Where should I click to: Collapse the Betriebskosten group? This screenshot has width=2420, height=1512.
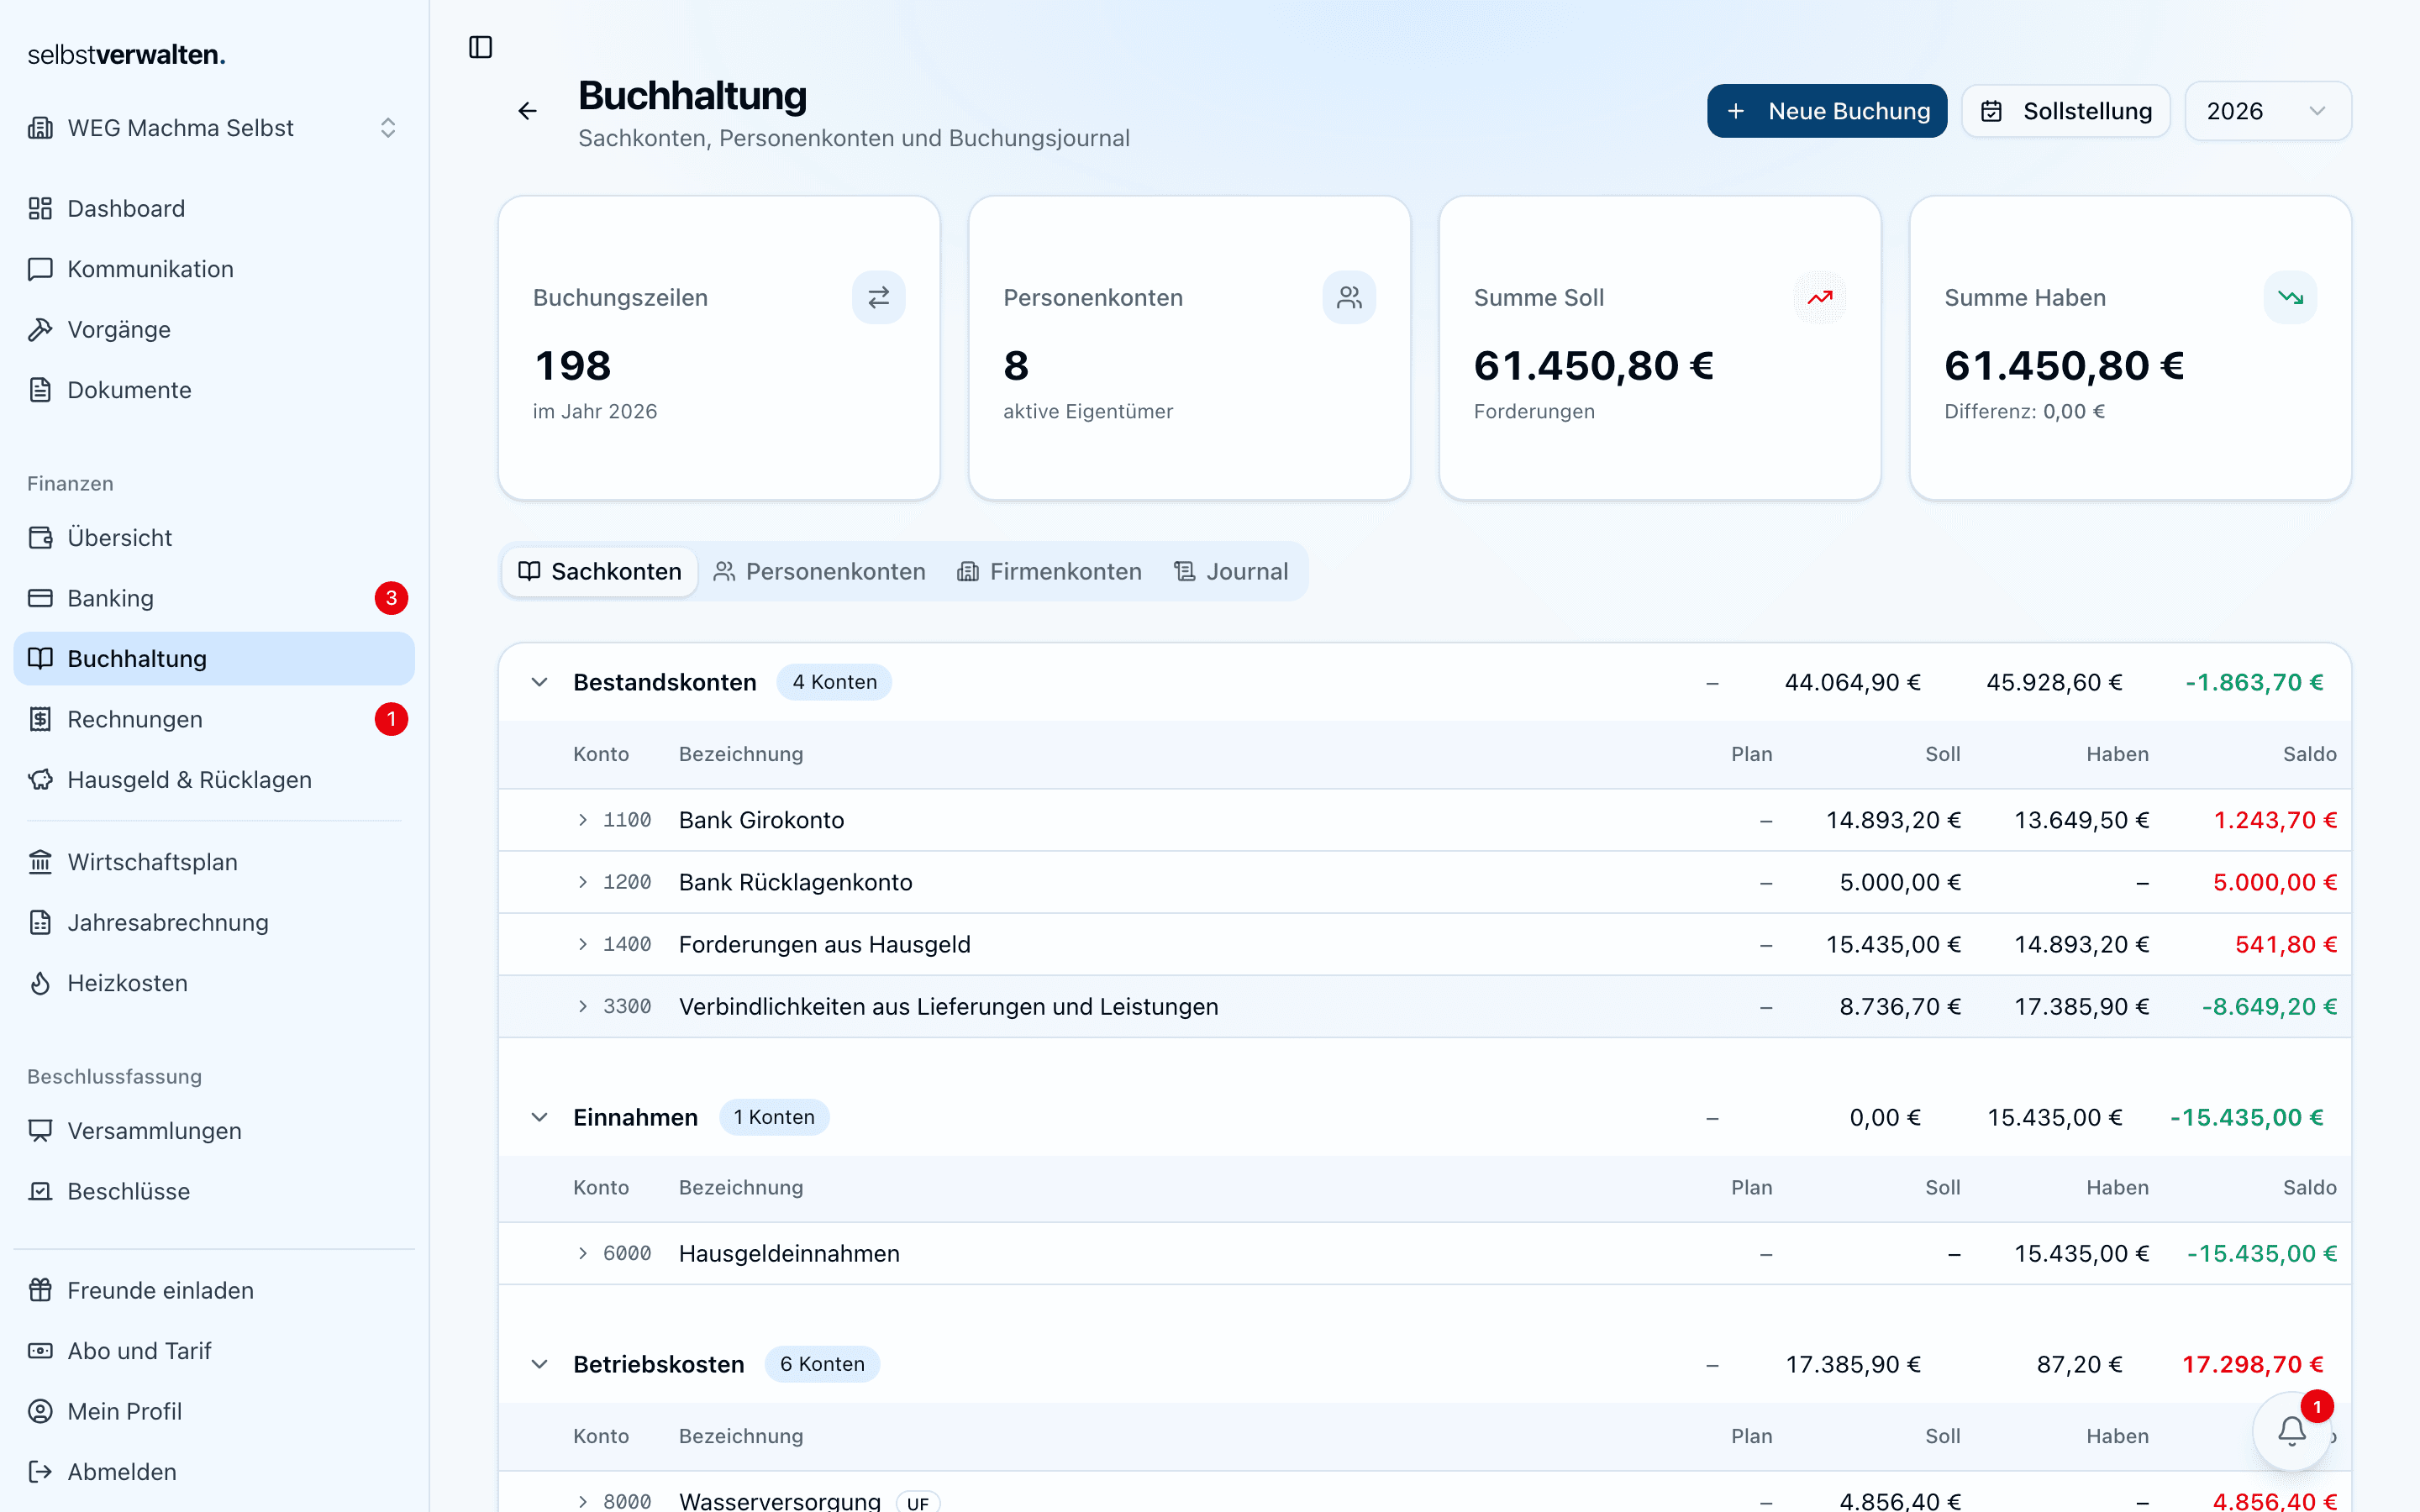click(539, 1364)
